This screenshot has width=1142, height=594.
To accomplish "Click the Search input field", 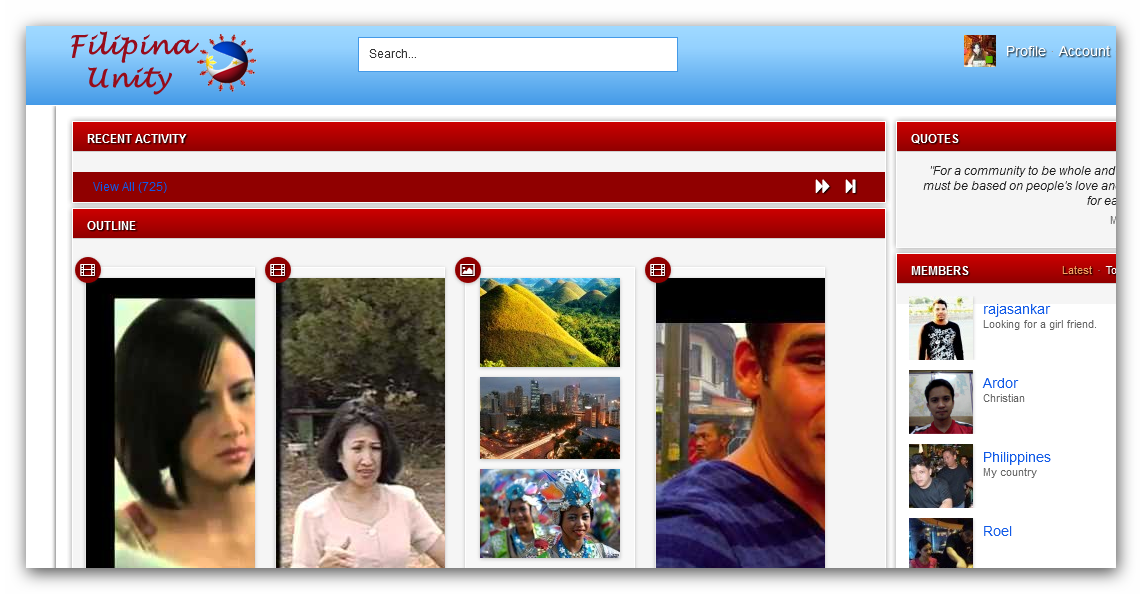I will pyautogui.click(x=517, y=54).
